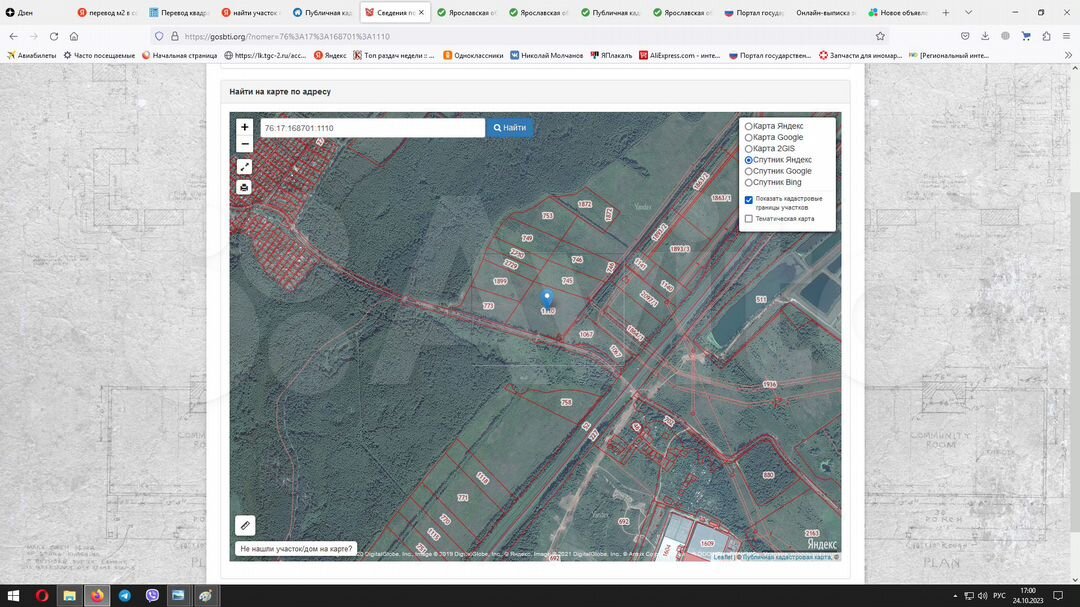Bookmark this page with star icon

click(x=880, y=36)
